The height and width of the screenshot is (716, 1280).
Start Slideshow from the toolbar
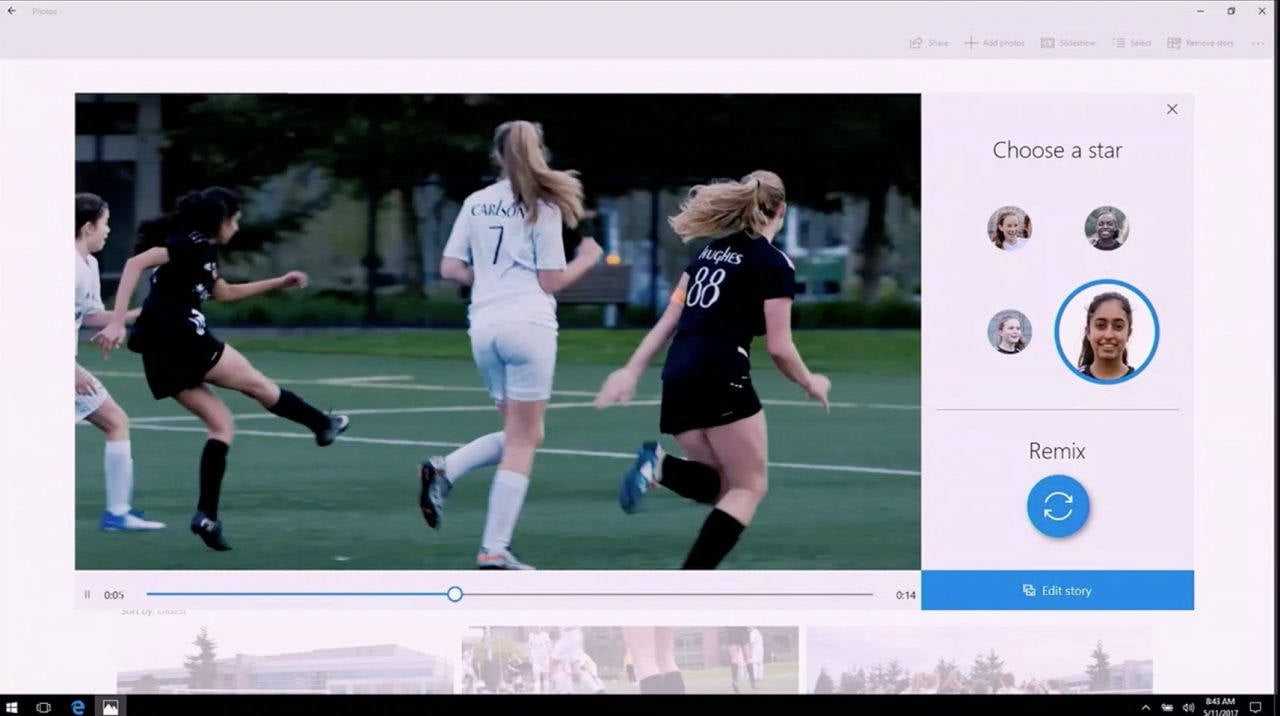[1068, 43]
